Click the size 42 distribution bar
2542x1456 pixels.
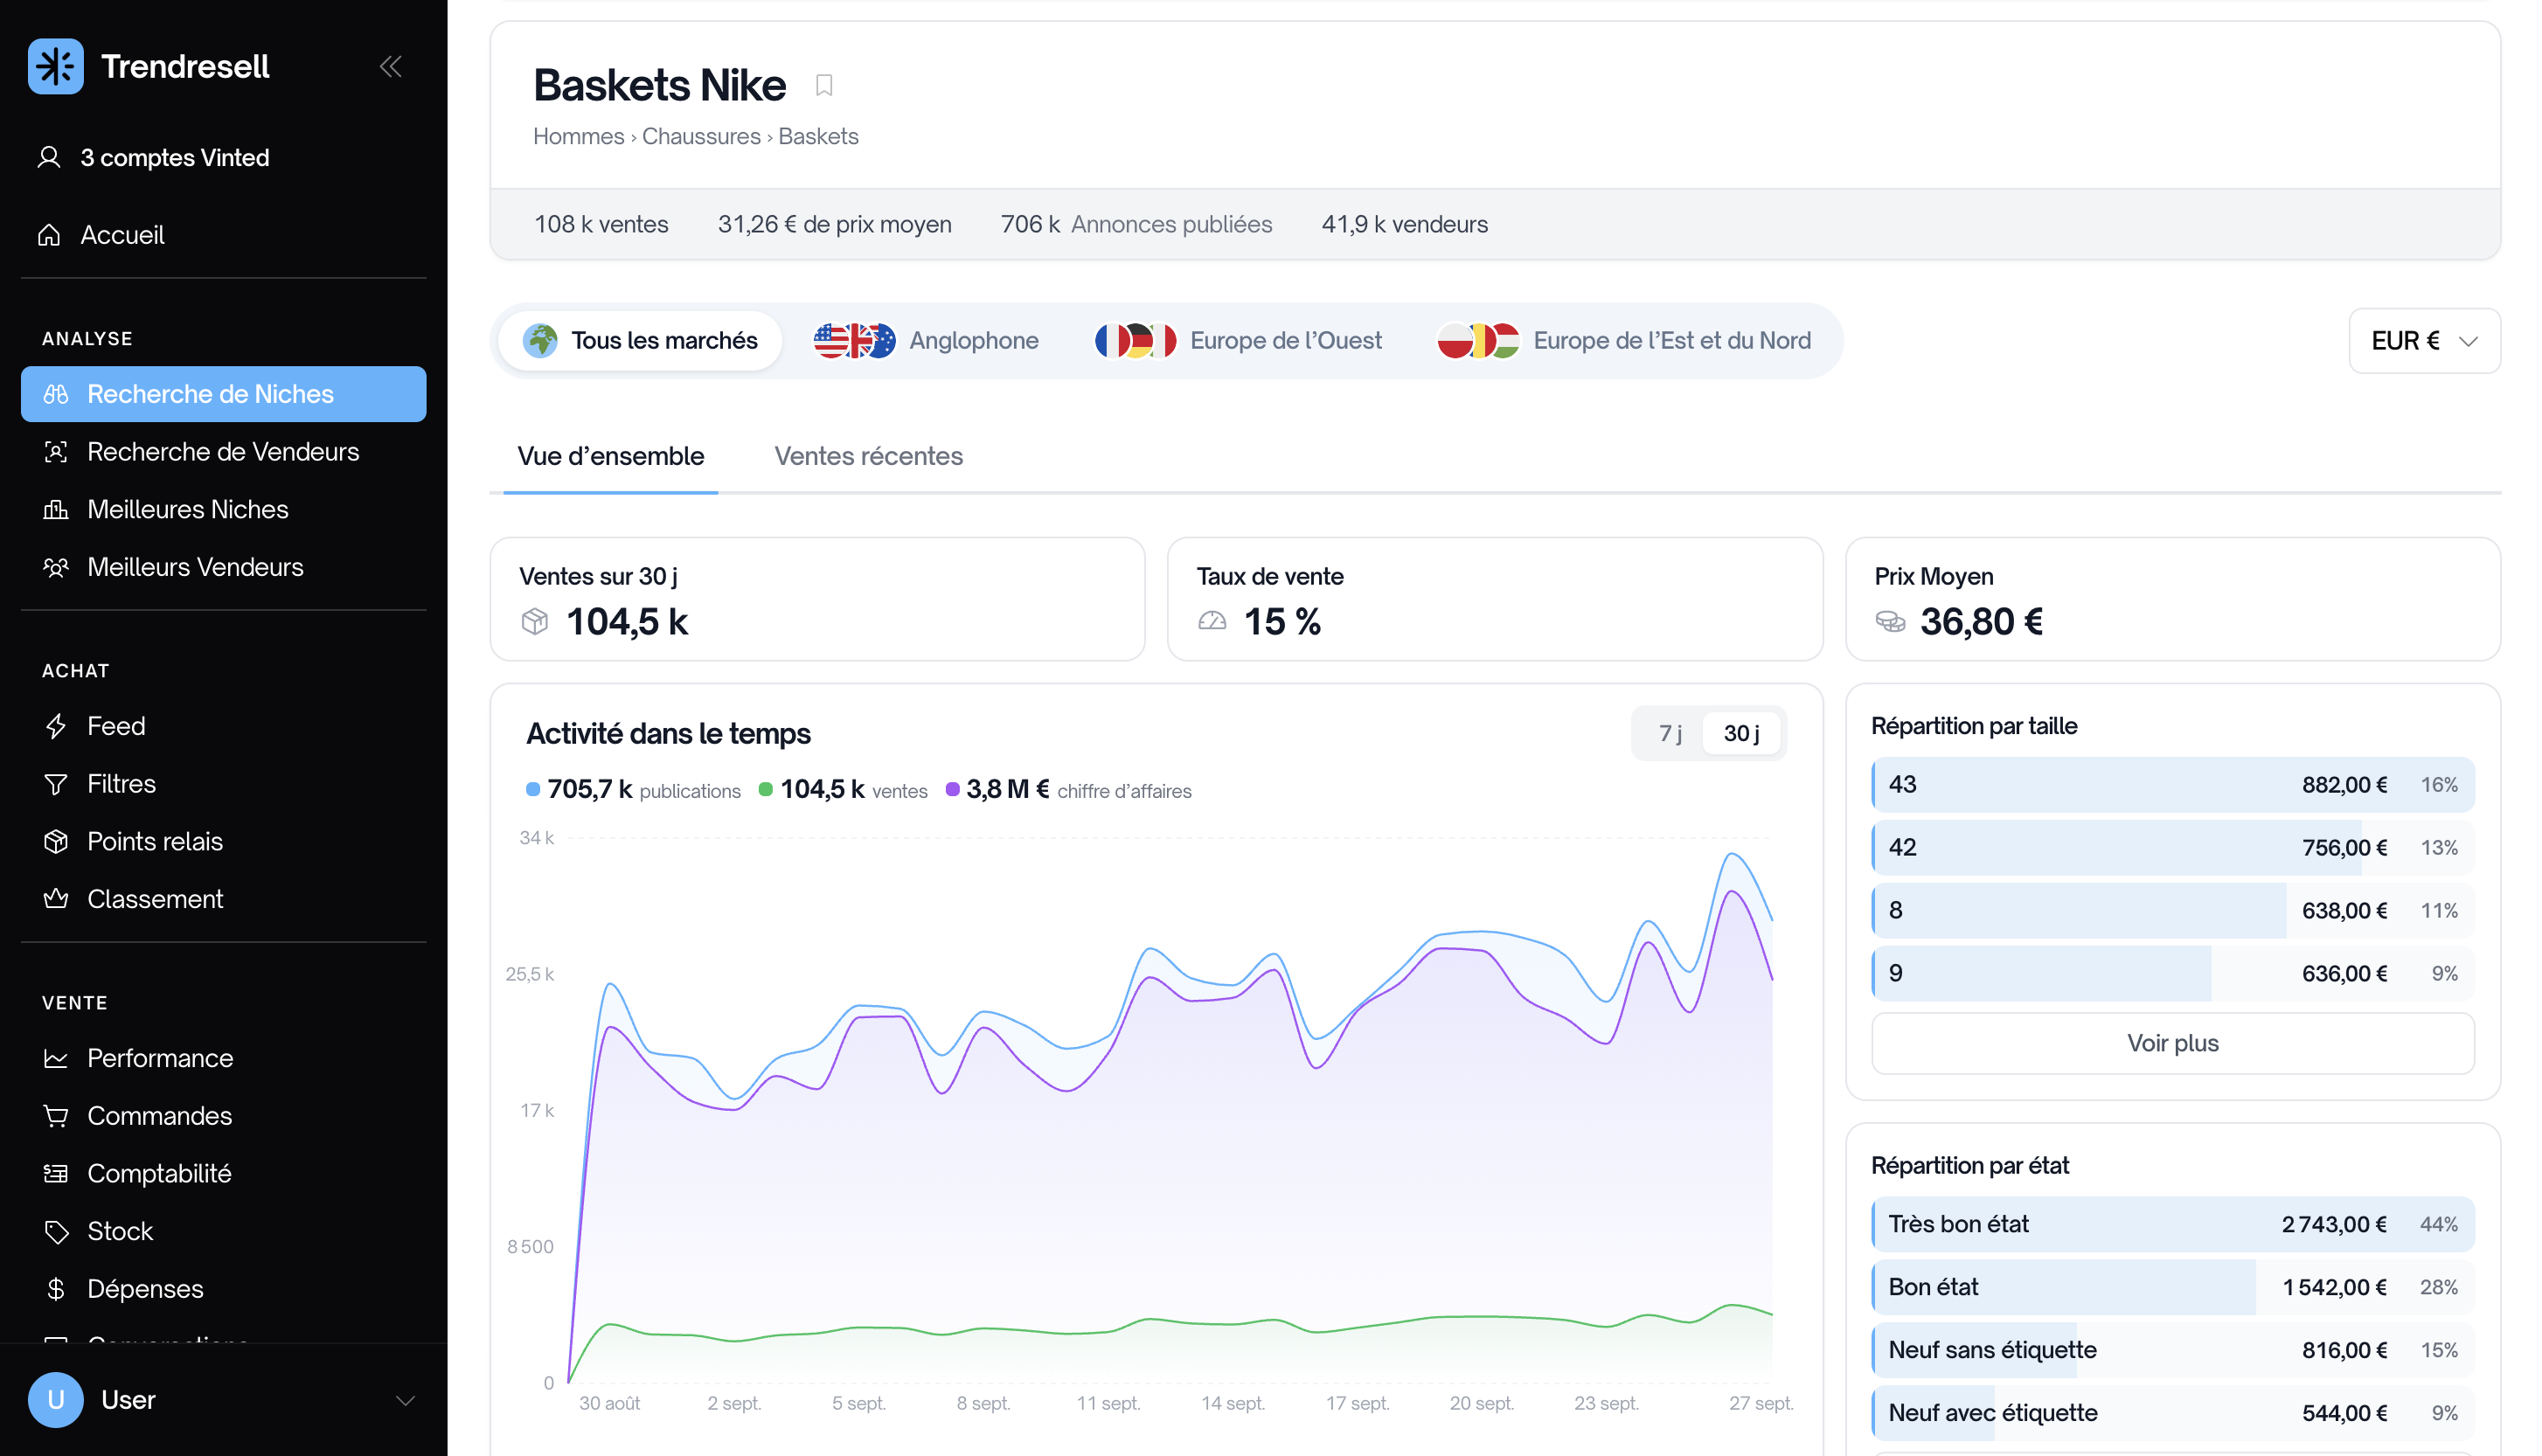pyautogui.click(x=2172, y=848)
